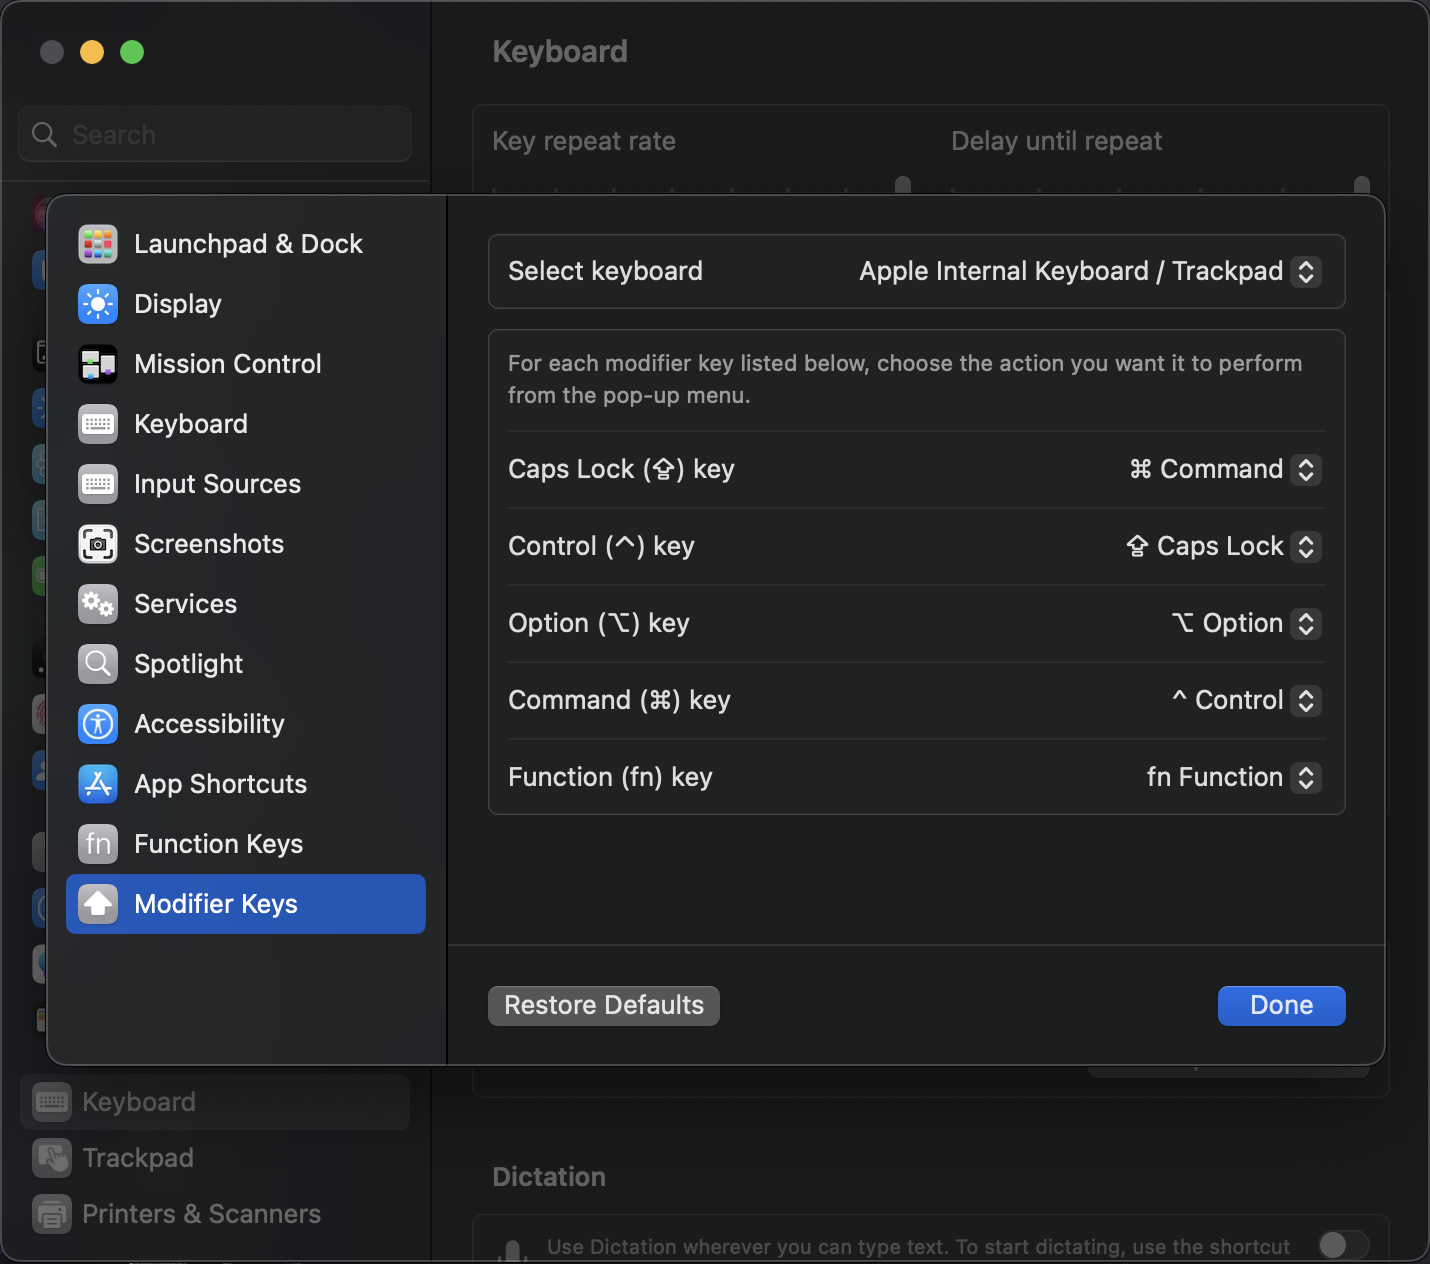Select the Display category
This screenshot has height=1264, width=1430.
(246, 304)
